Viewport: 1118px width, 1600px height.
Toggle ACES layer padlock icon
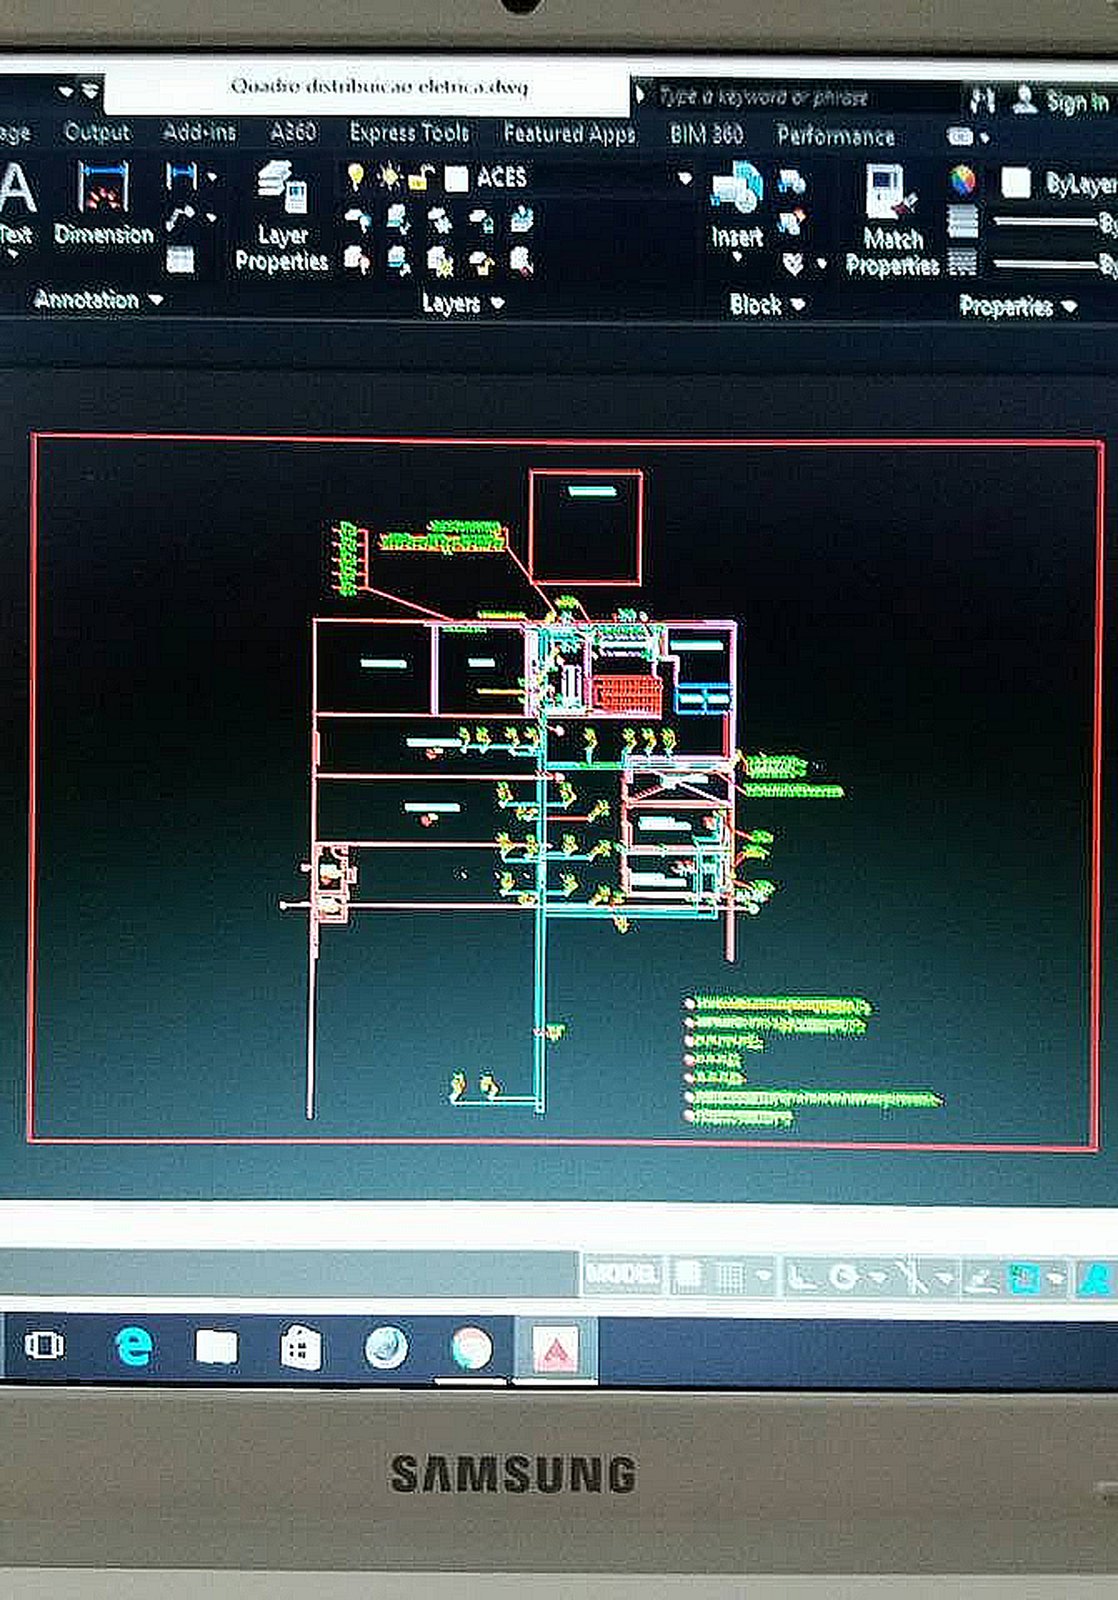pyautogui.click(x=421, y=178)
